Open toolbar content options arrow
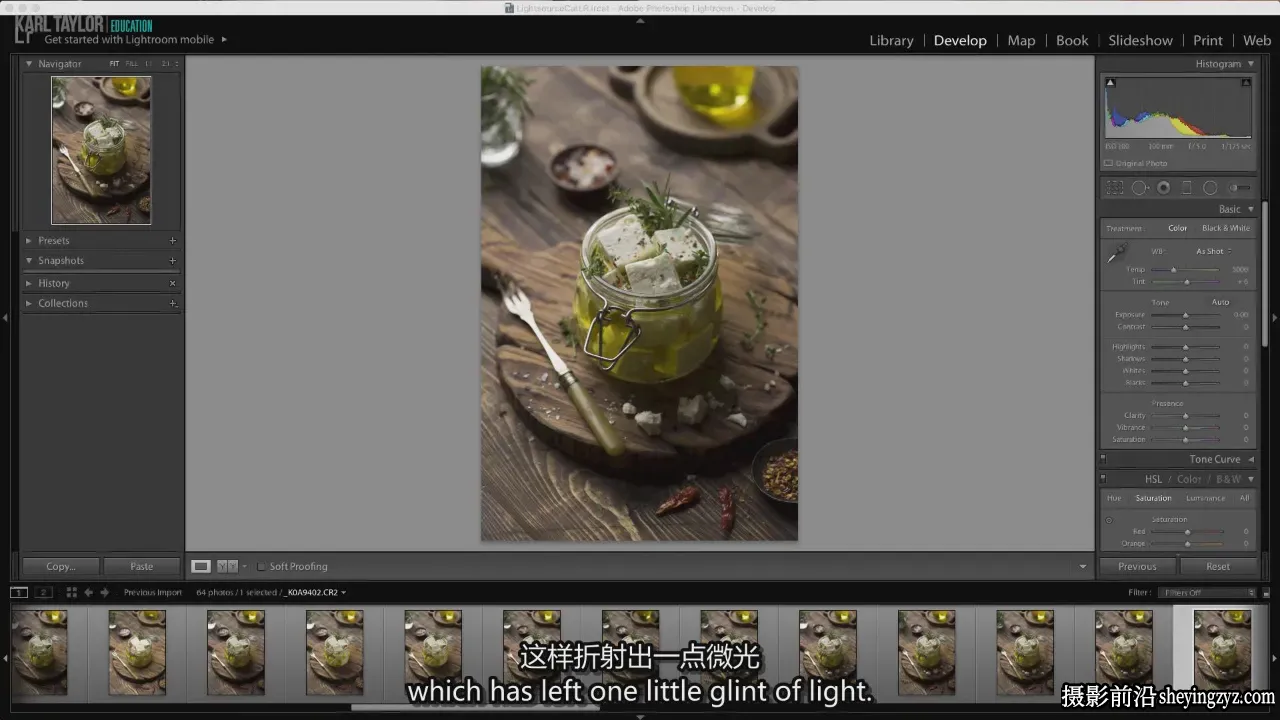Screen dimensions: 1280x720 [1082, 566]
